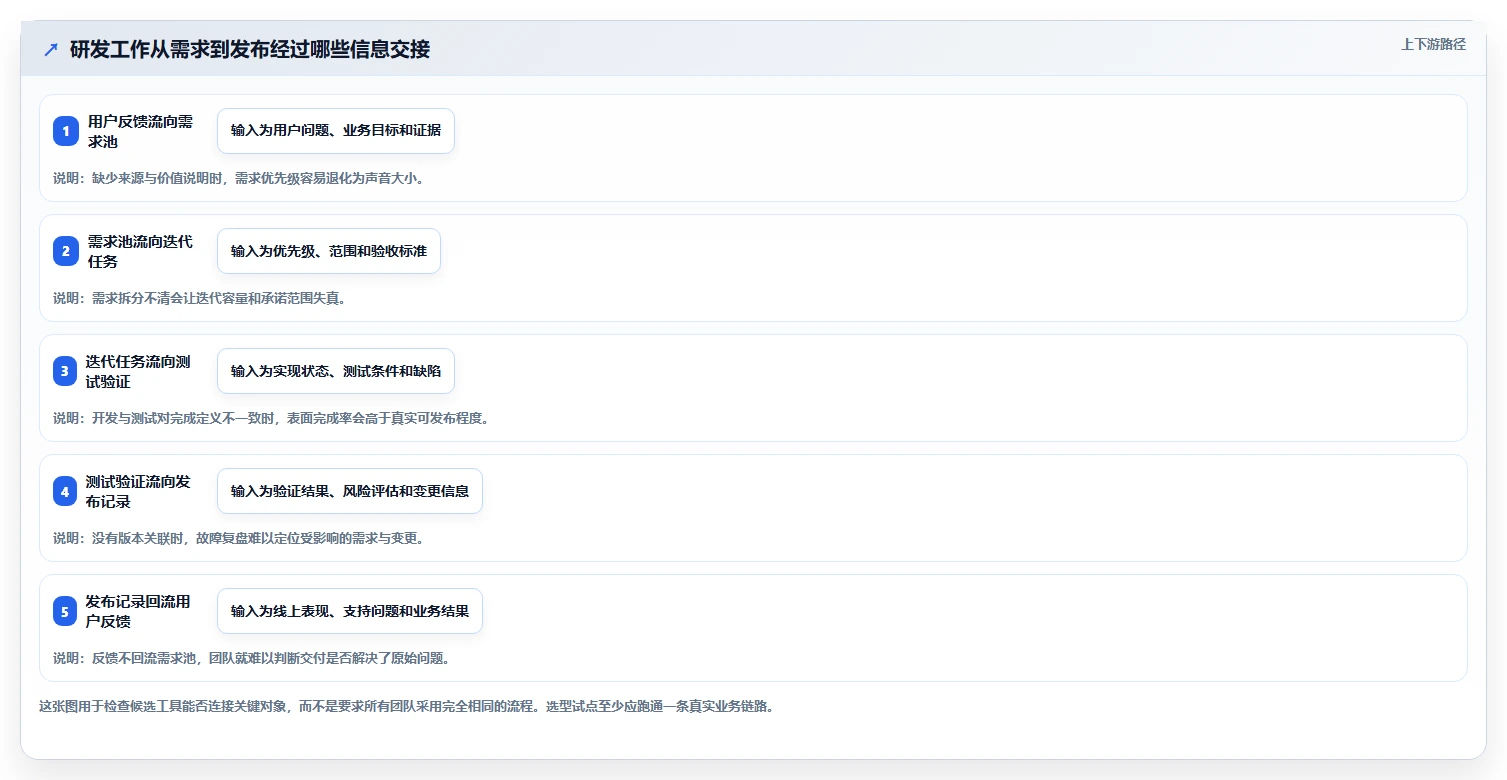This screenshot has height=780, width=1507.
Task: Click the 输入为实现状态、测试条件和缺陷 chip
Action: tap(336, 371)
